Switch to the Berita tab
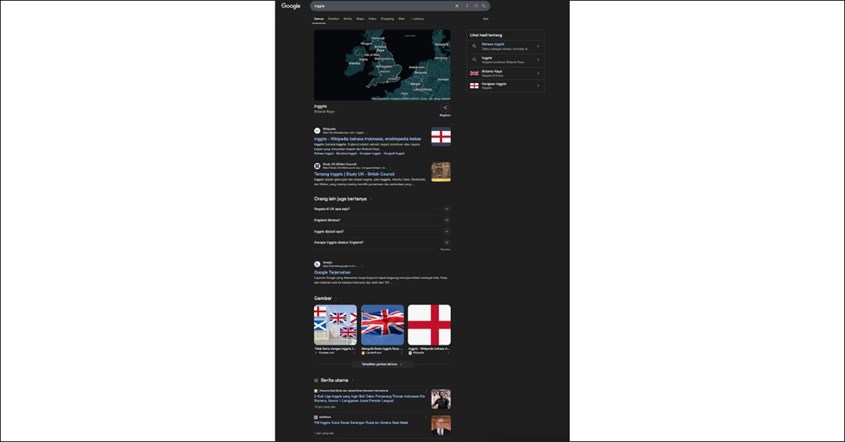The height and width of the screenshot is (442, 845). 348,19
